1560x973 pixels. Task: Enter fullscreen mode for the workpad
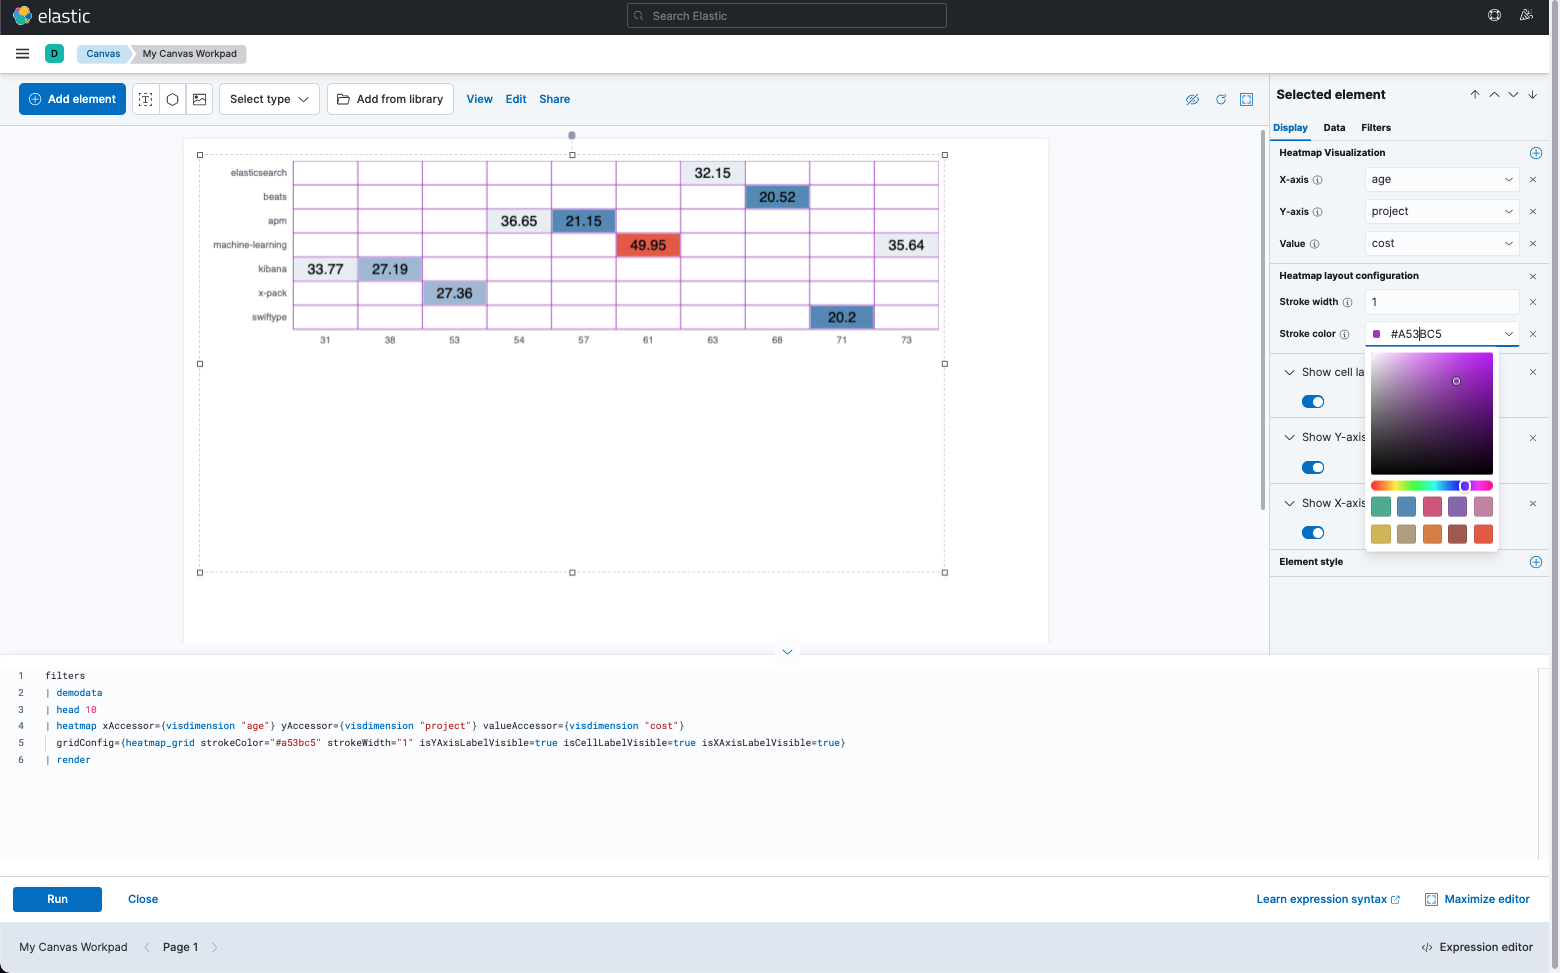coord(1247,99)
